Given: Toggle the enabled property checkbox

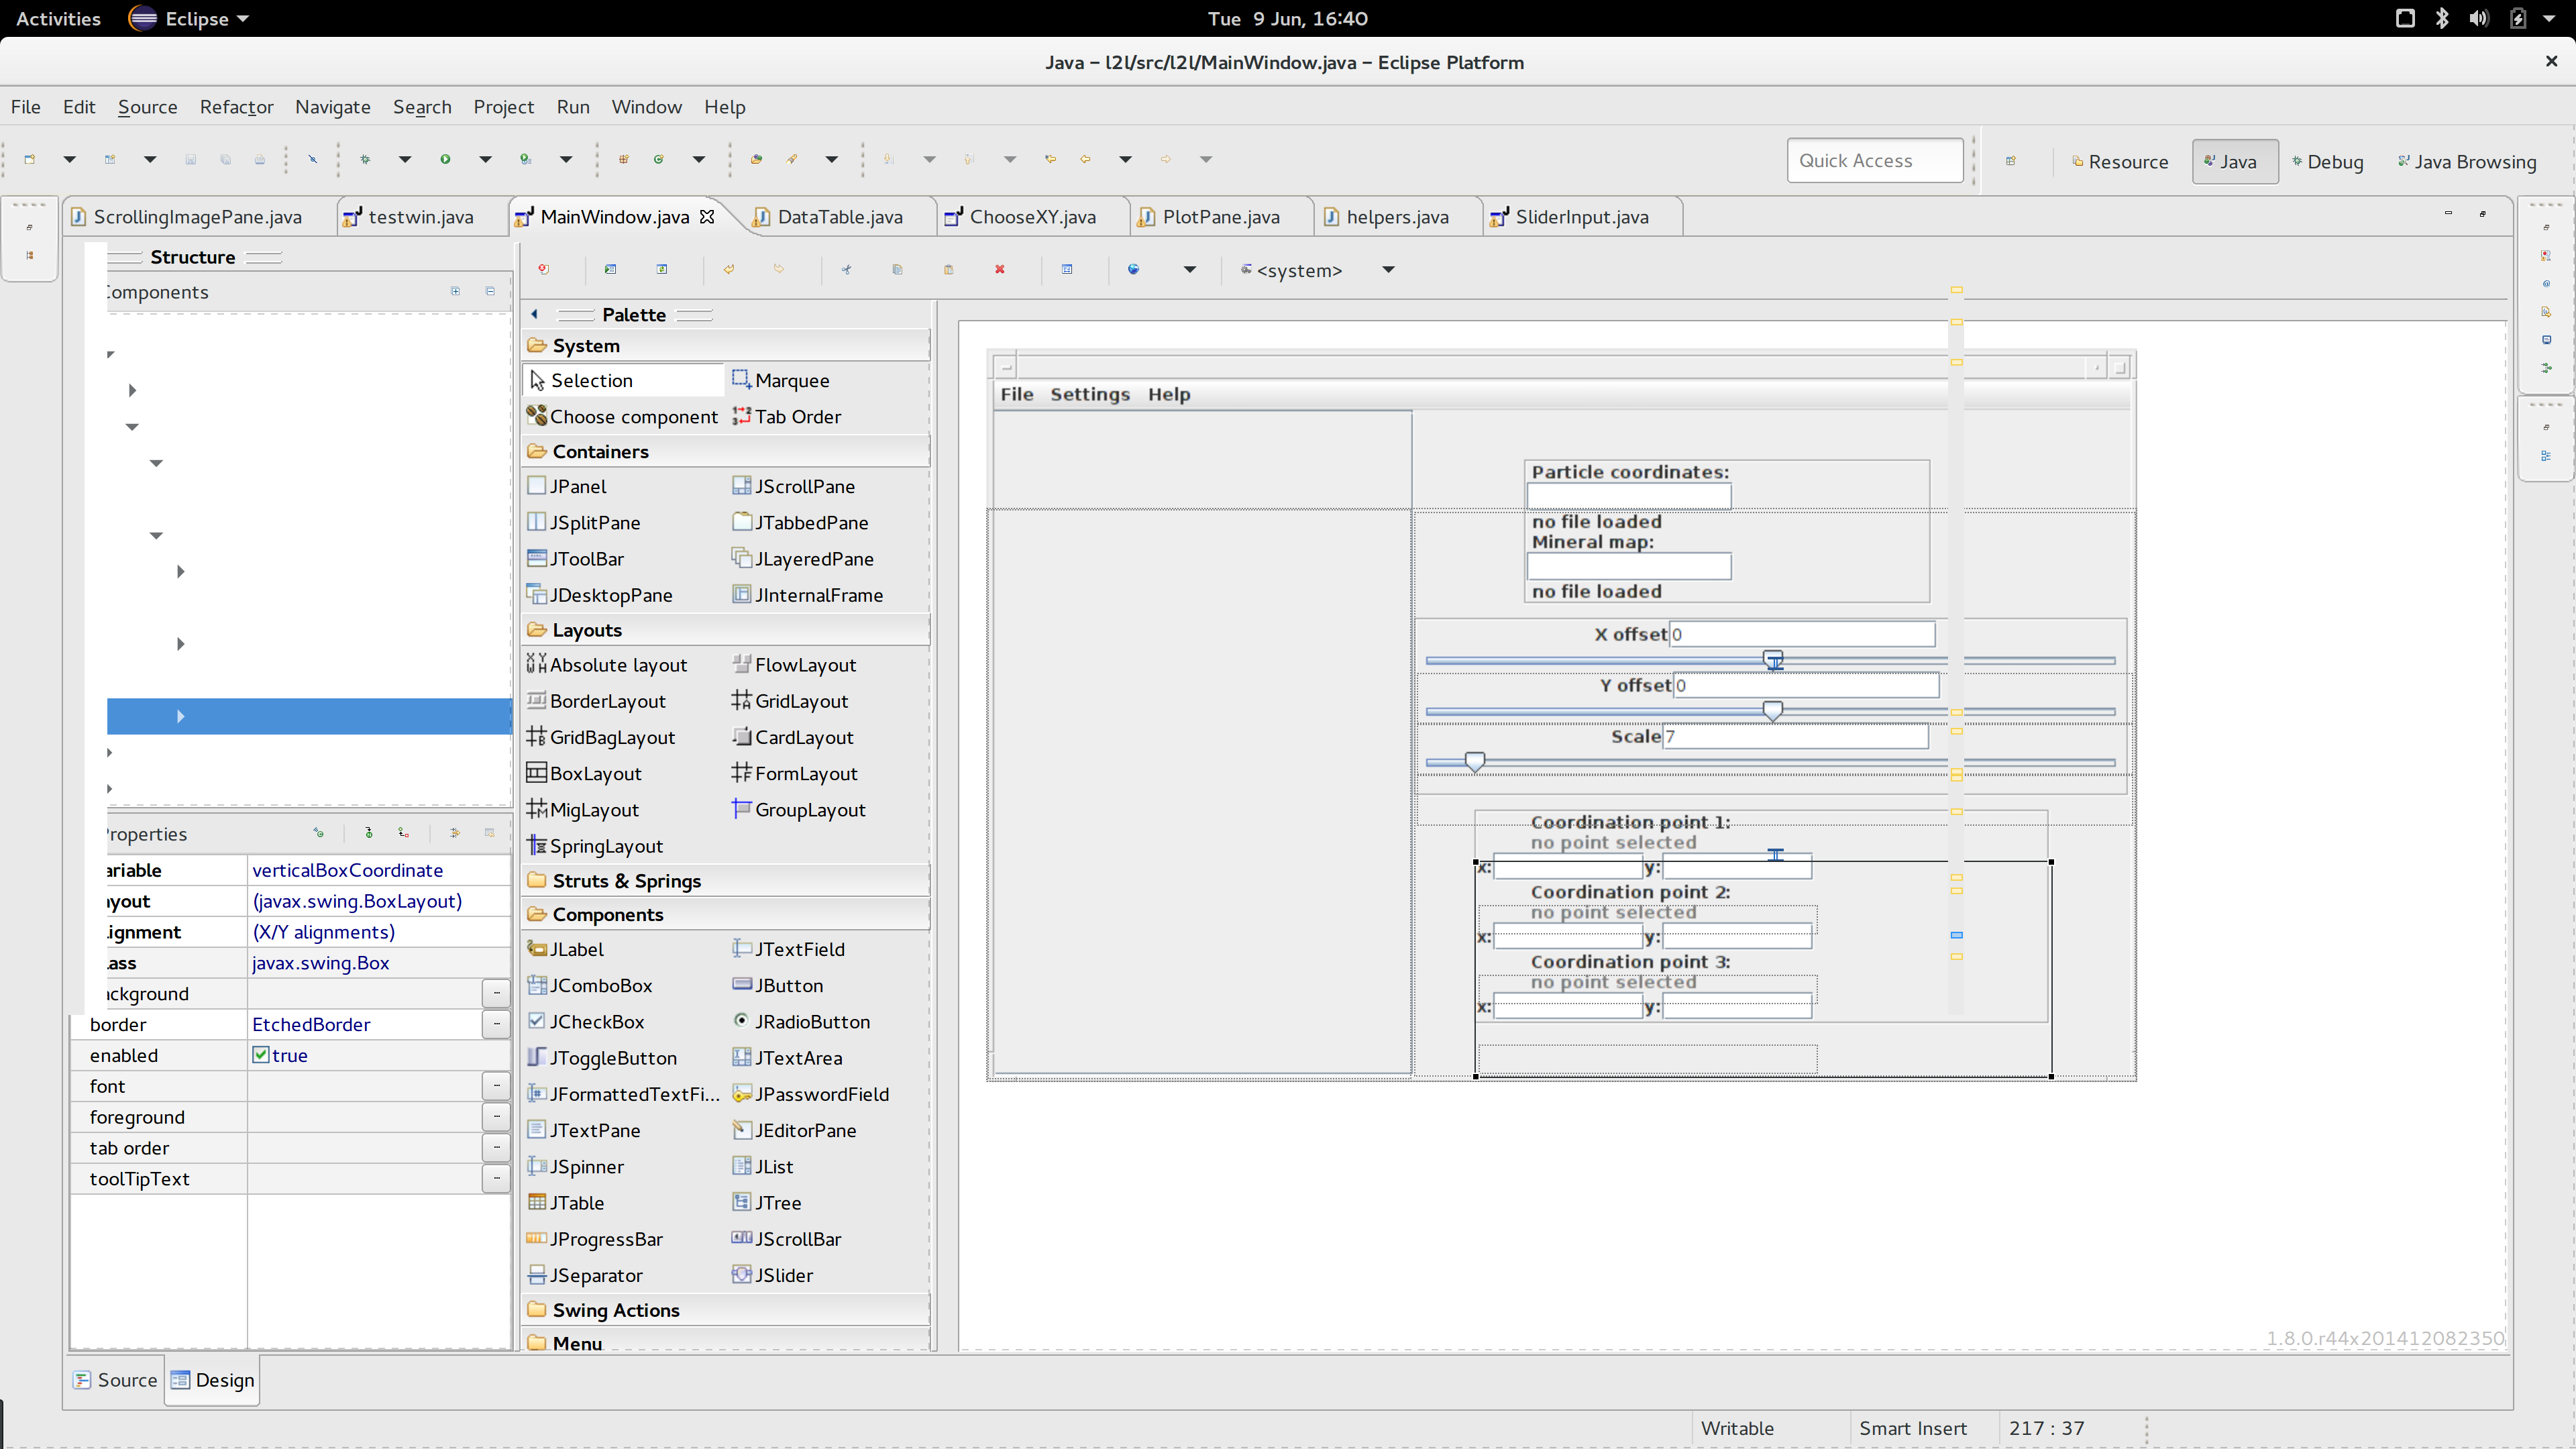Looking at the screenshot, I should [261, 1055].
